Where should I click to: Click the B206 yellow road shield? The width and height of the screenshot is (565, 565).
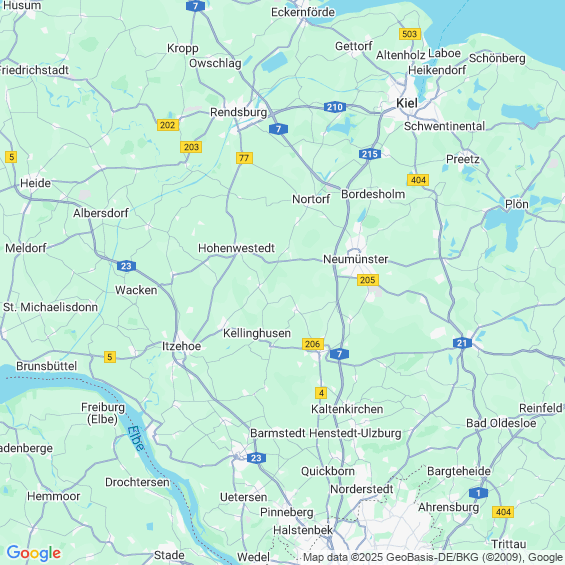(313, 344)
